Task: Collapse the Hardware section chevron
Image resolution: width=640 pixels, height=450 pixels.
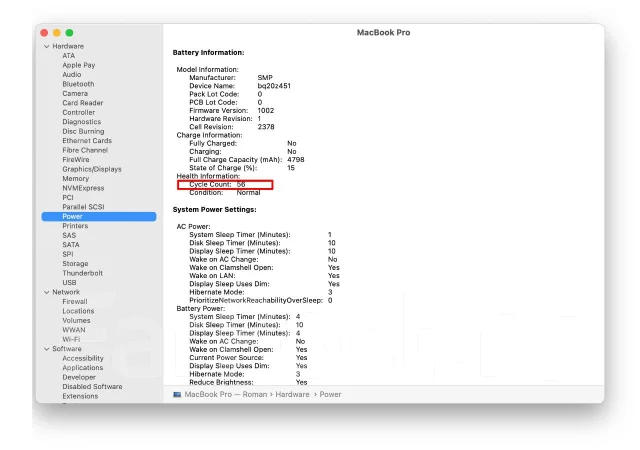Action: (47, 47)
